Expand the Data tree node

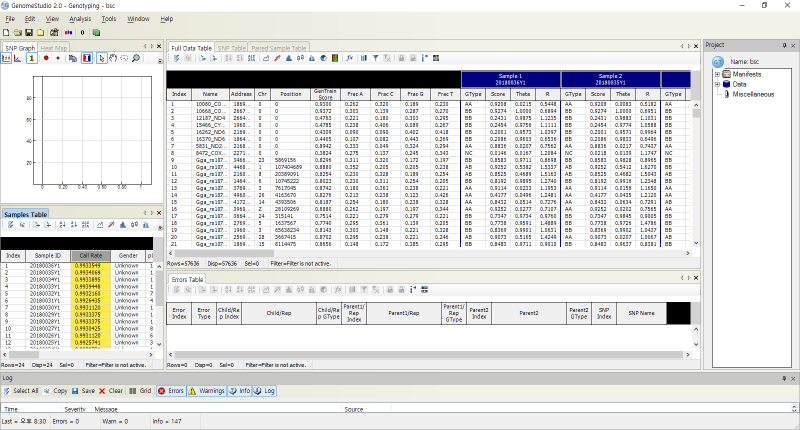717,84
